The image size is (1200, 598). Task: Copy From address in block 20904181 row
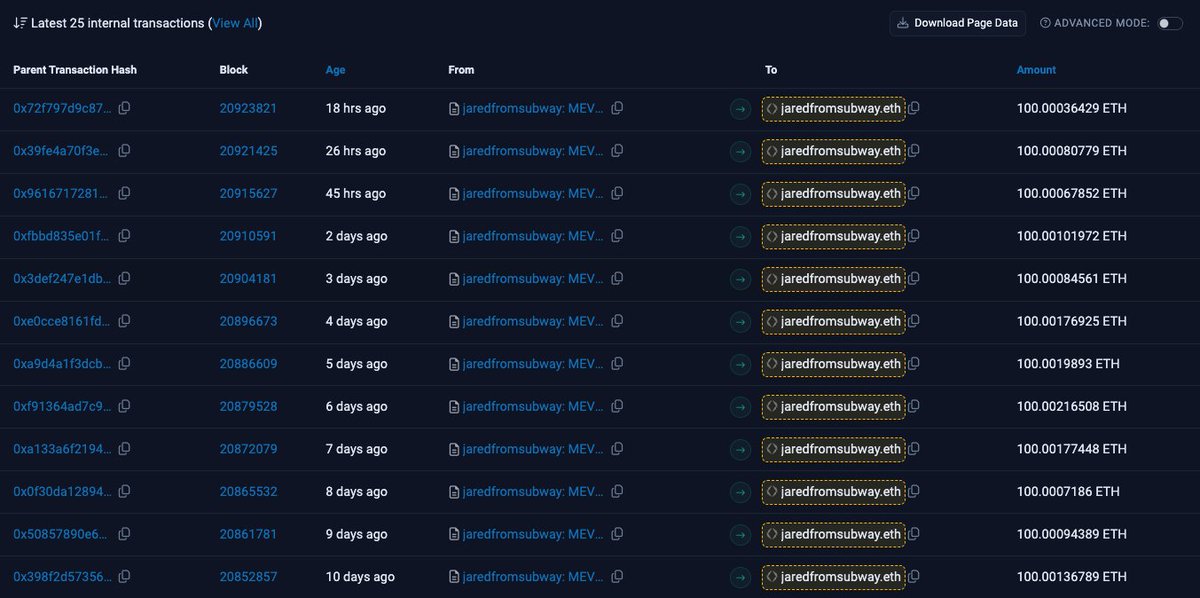[x=617, y=279]
